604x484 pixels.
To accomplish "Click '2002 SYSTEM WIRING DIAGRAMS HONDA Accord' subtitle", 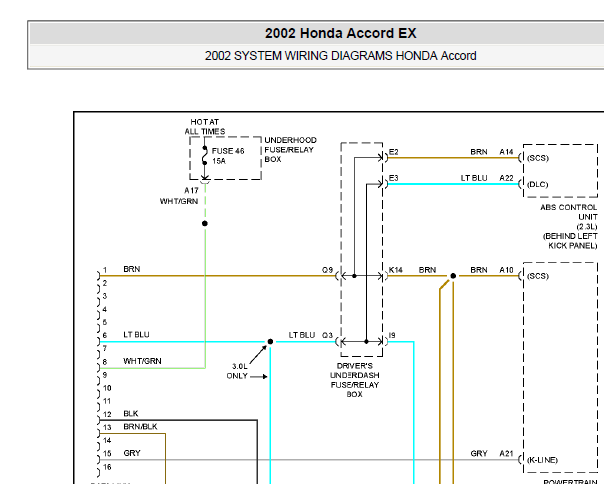I will pyautogui.click(x=341, y=56).
